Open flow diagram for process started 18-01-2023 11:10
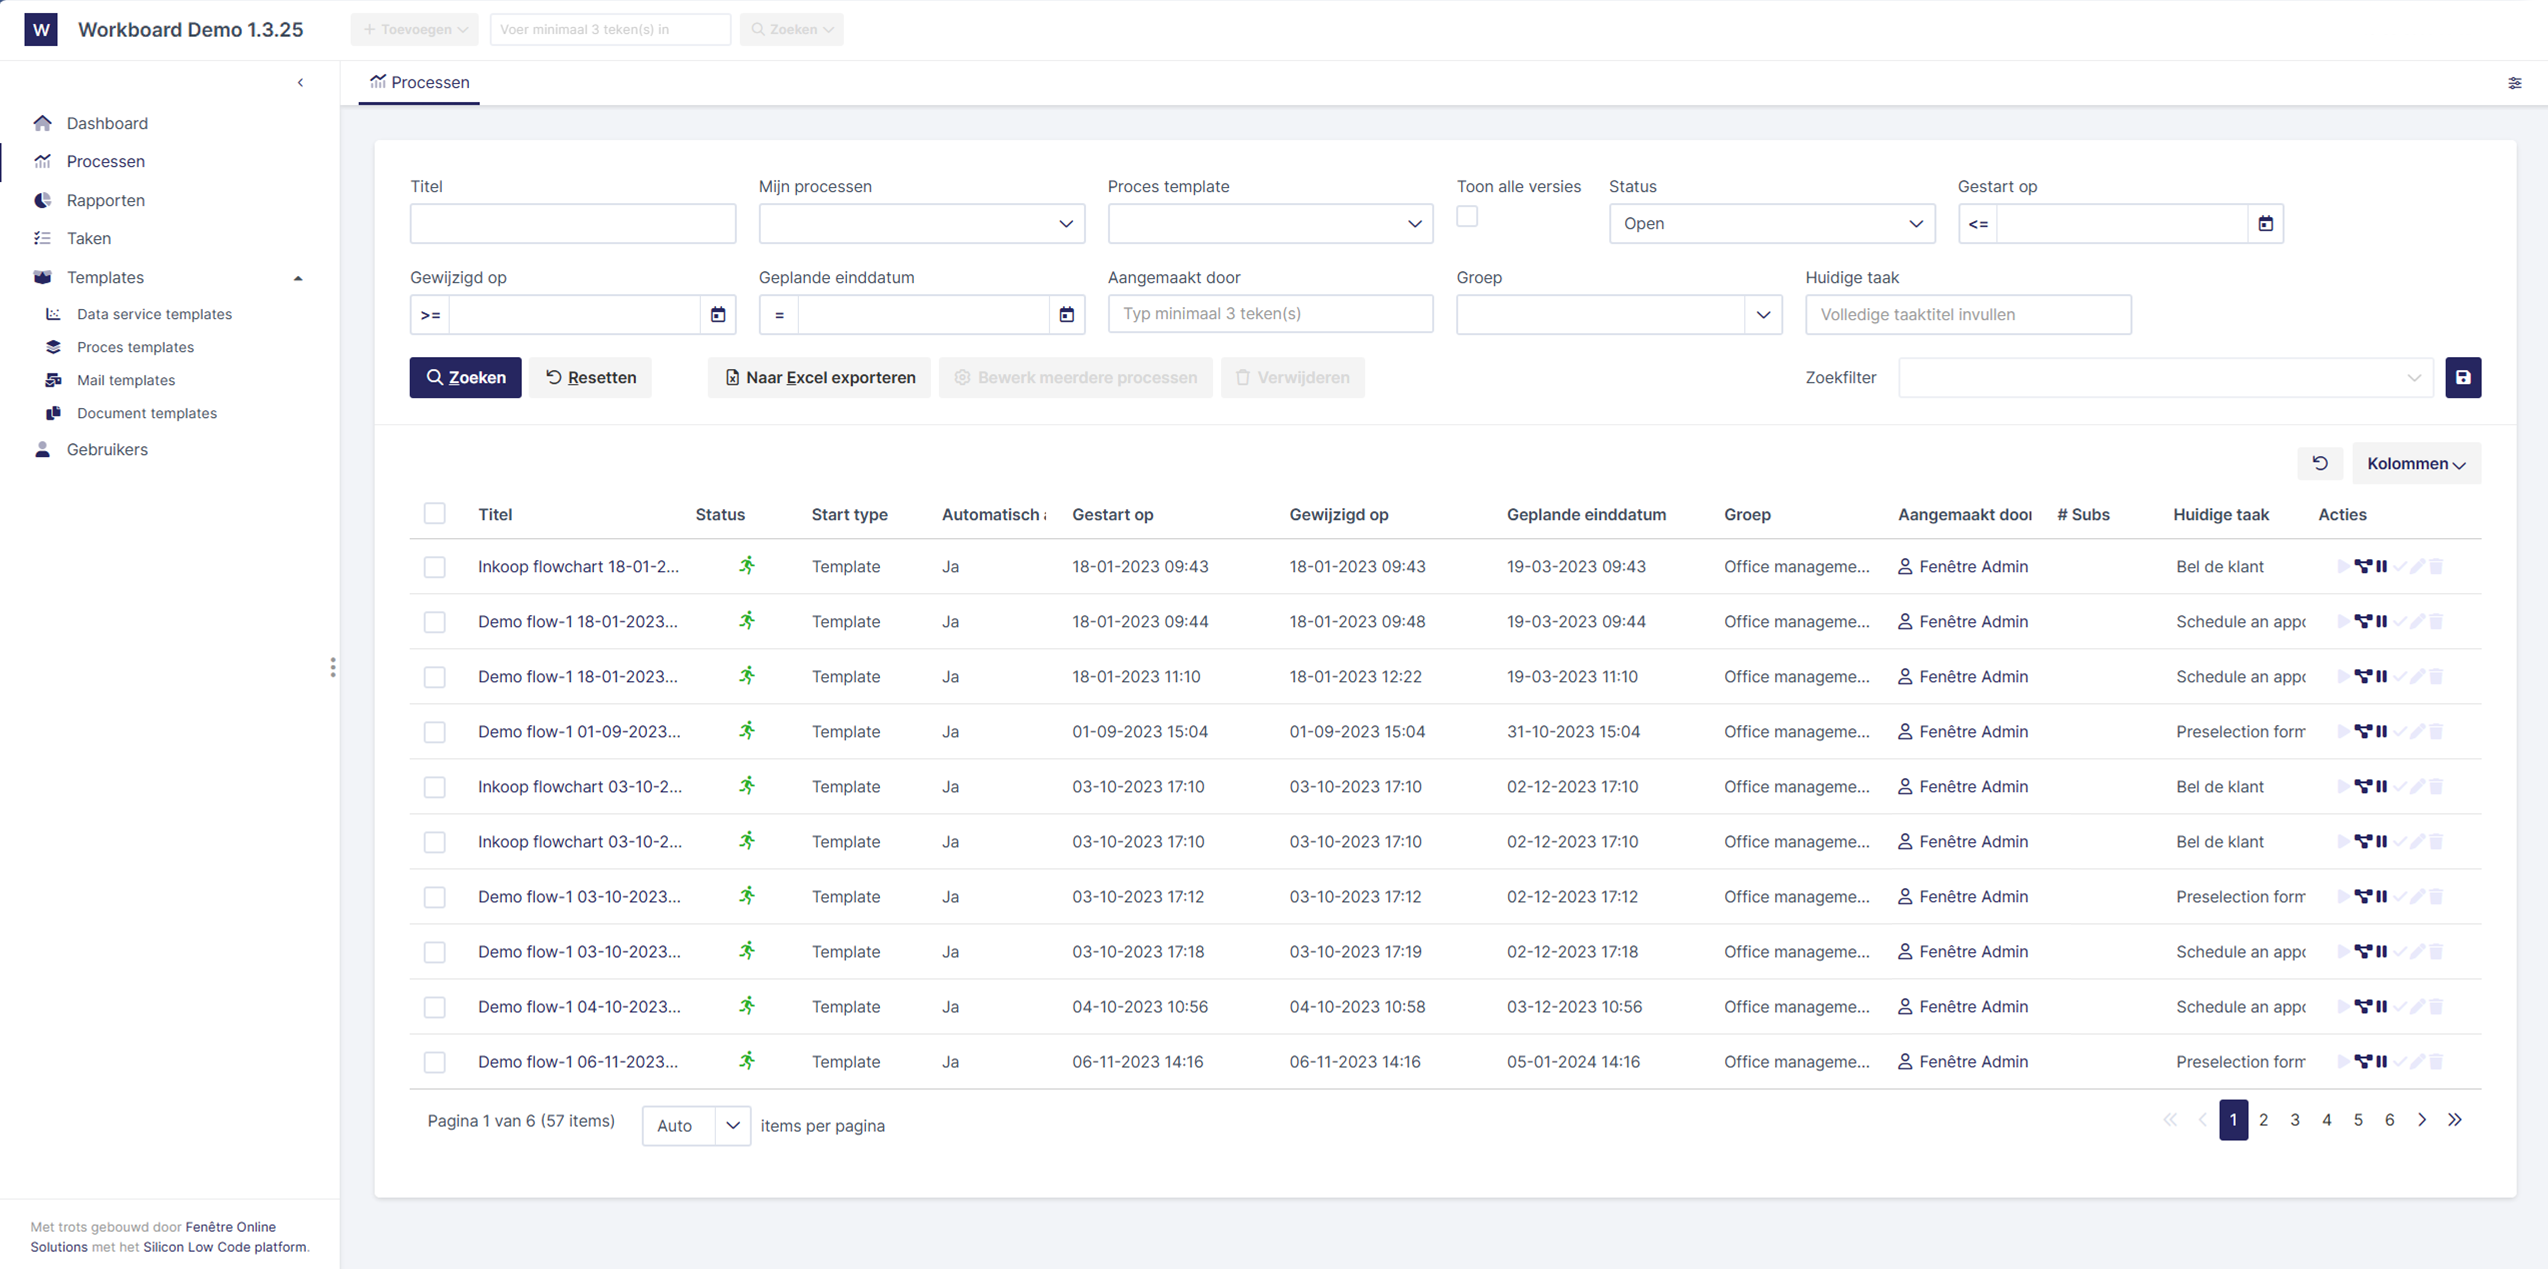This screenshot has height=1269, width=2548. point(2363,676)
